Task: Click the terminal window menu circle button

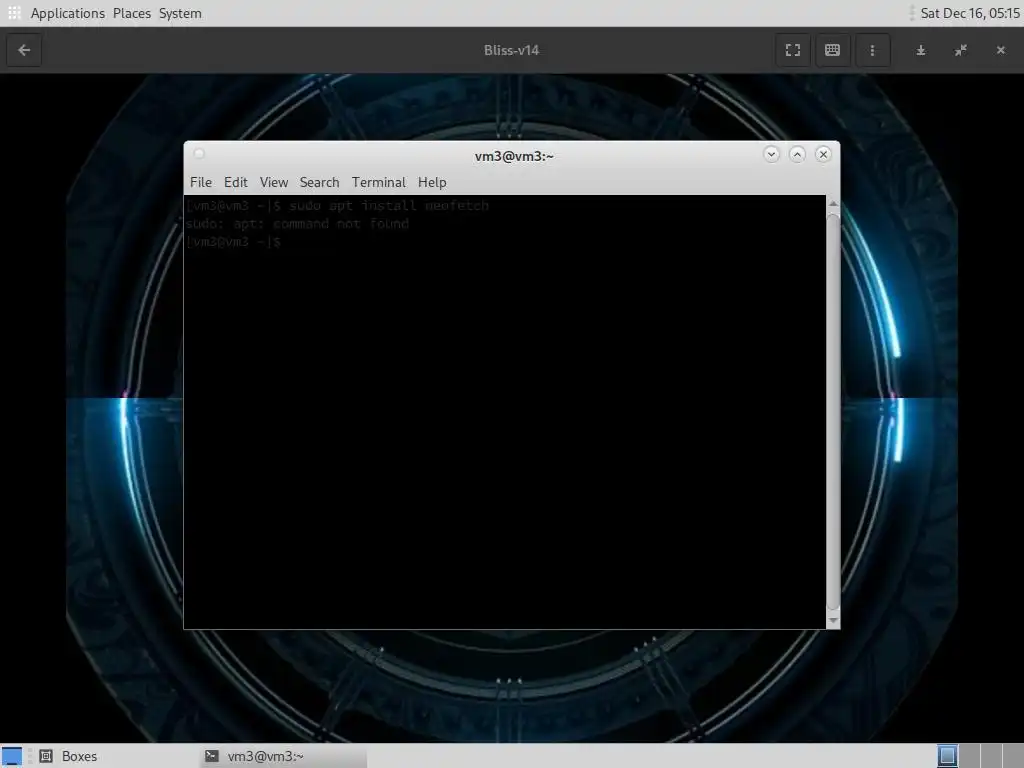Action: click(x=199, y=154)
